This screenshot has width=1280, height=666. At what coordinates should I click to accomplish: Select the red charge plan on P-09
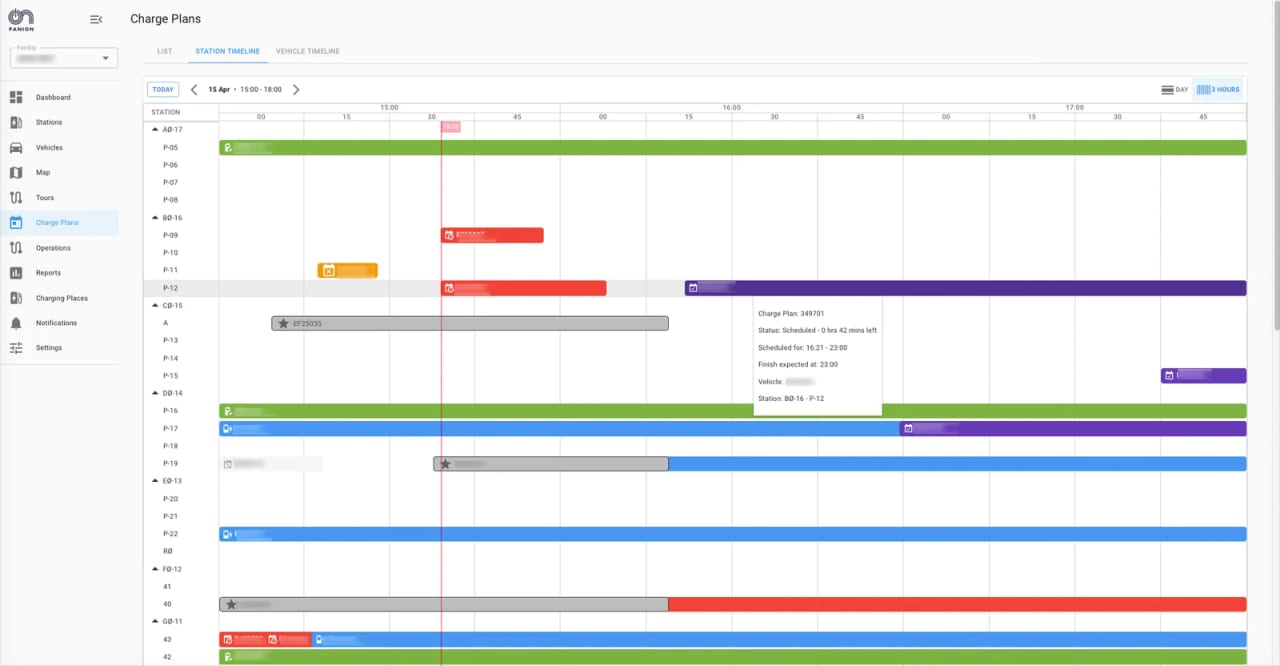(492, 235)
